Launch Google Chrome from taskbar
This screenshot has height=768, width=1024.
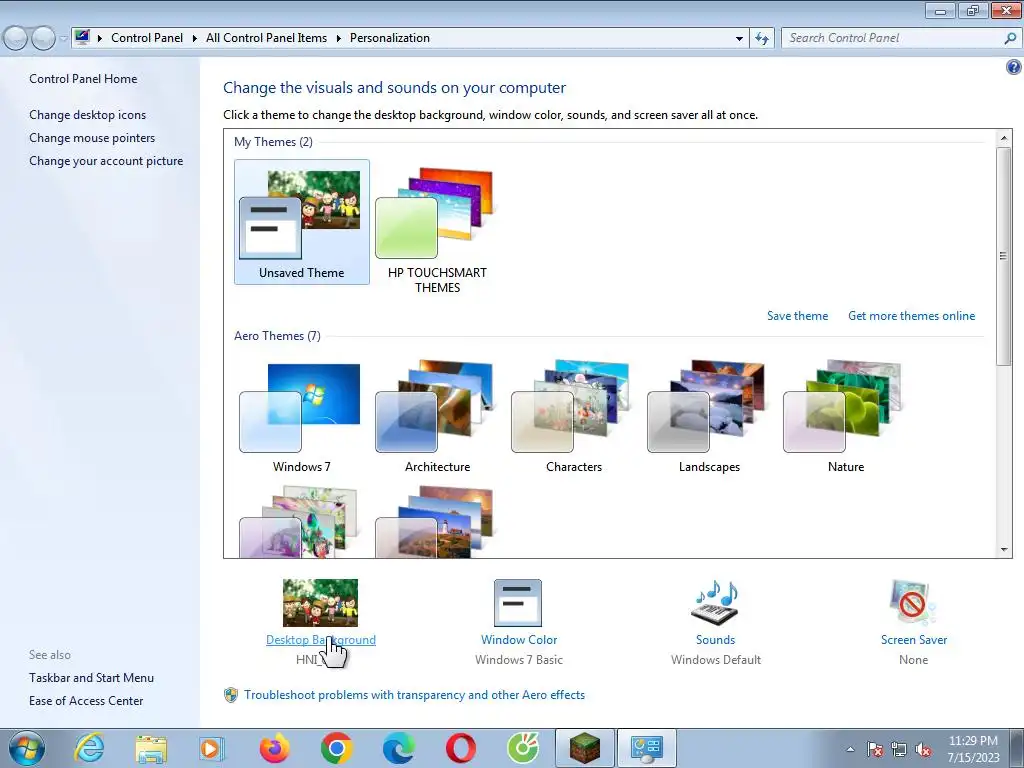[336, 748]
